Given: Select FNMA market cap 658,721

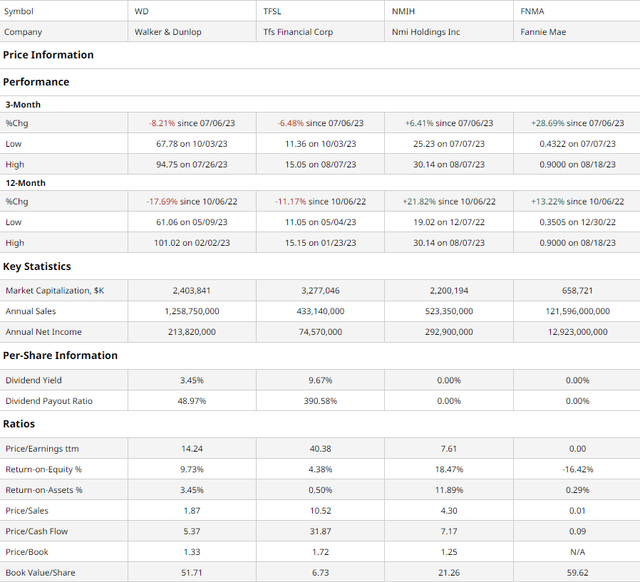Looking at the screenshot, I should click(x=578, y=291).
